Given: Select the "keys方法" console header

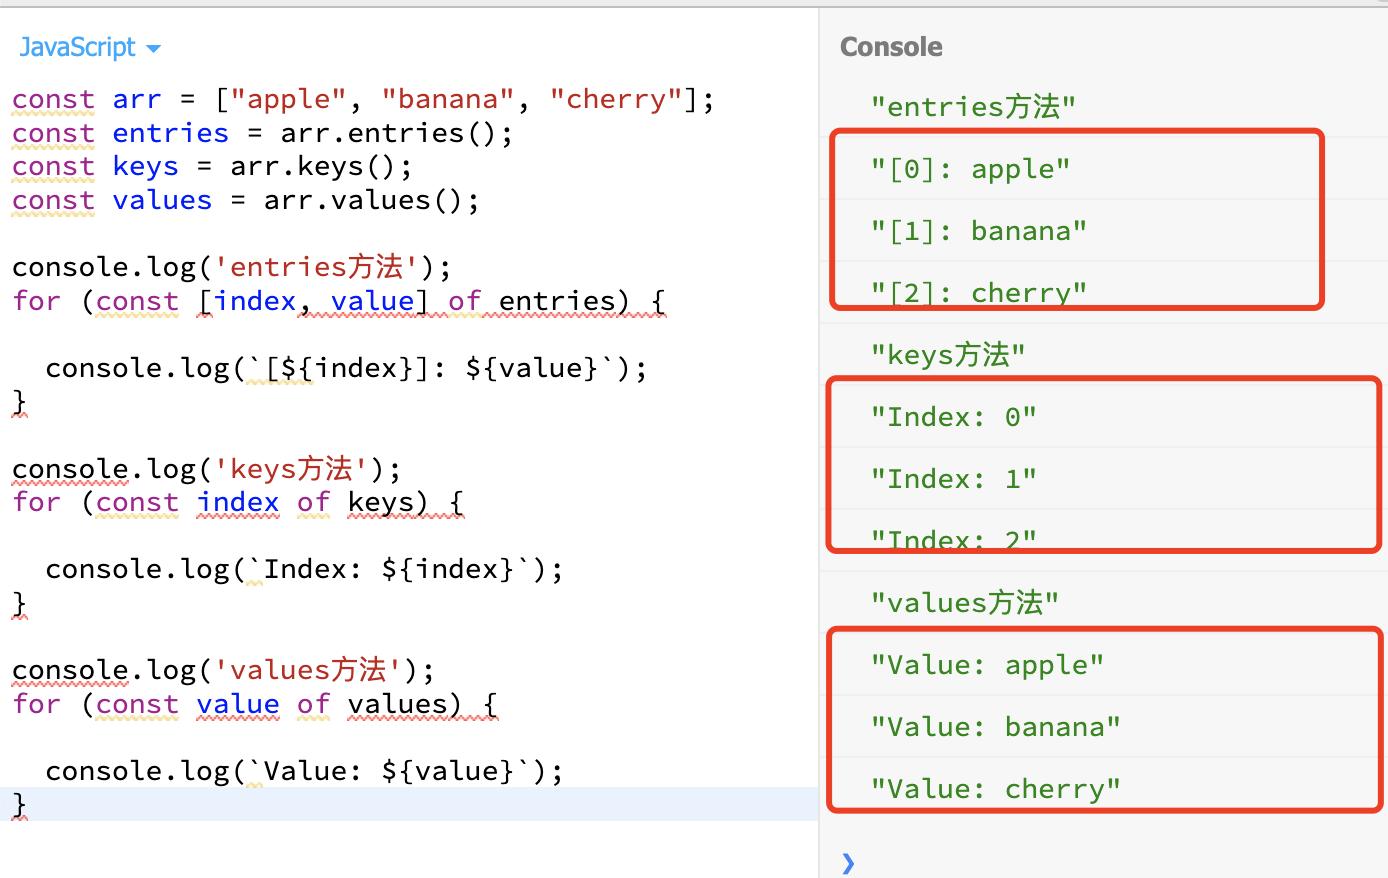Looking at the screenshot, I should 947,354.
